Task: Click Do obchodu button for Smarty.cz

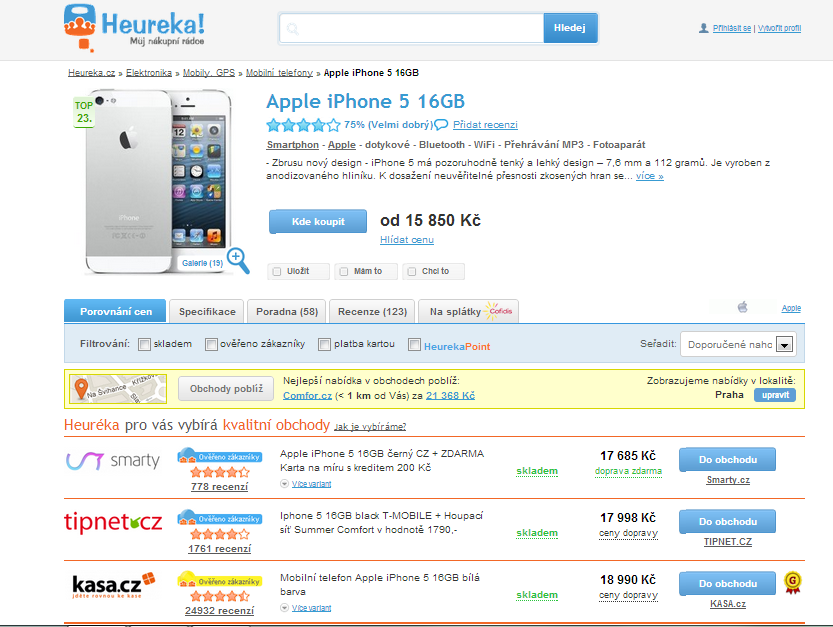Action: click(x=727, y=460)
